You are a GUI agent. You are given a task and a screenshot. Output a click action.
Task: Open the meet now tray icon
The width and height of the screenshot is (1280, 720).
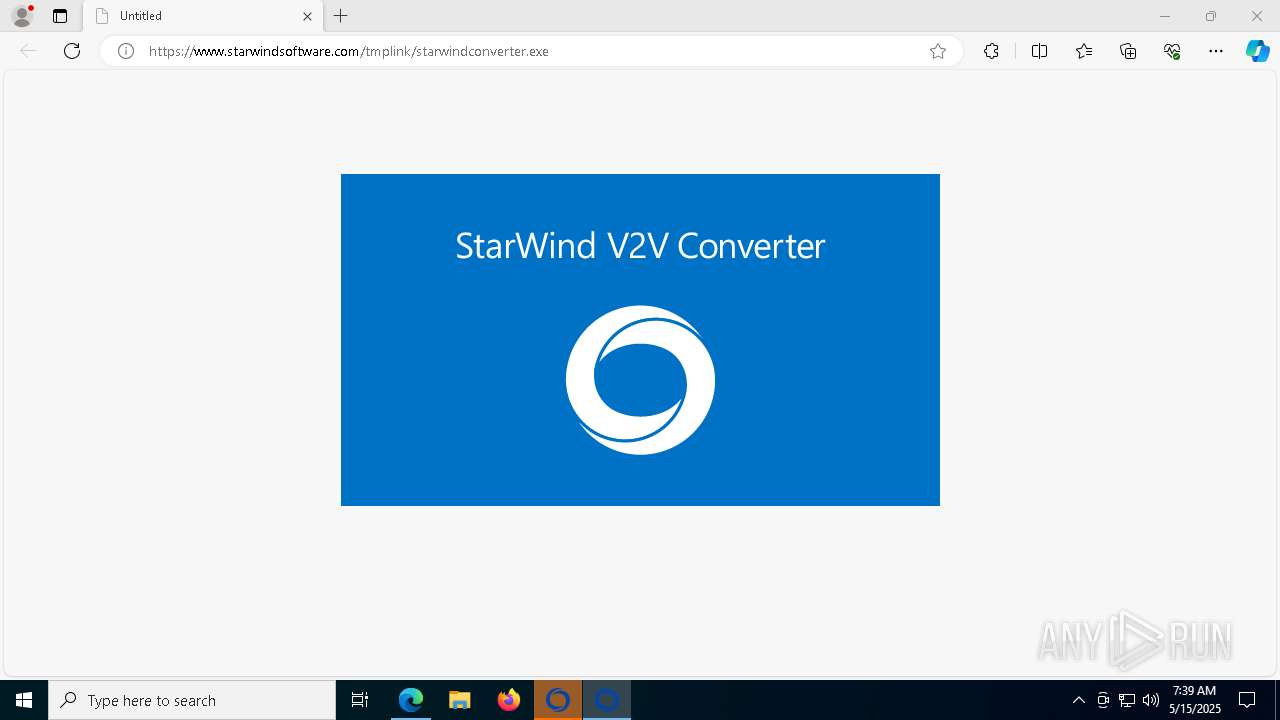1103,700
